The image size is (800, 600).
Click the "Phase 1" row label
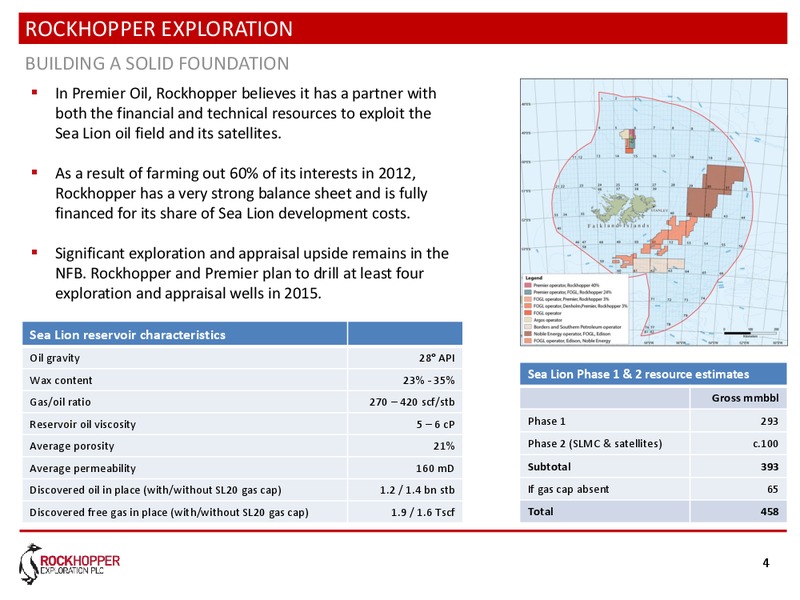(x=546, y=421)
